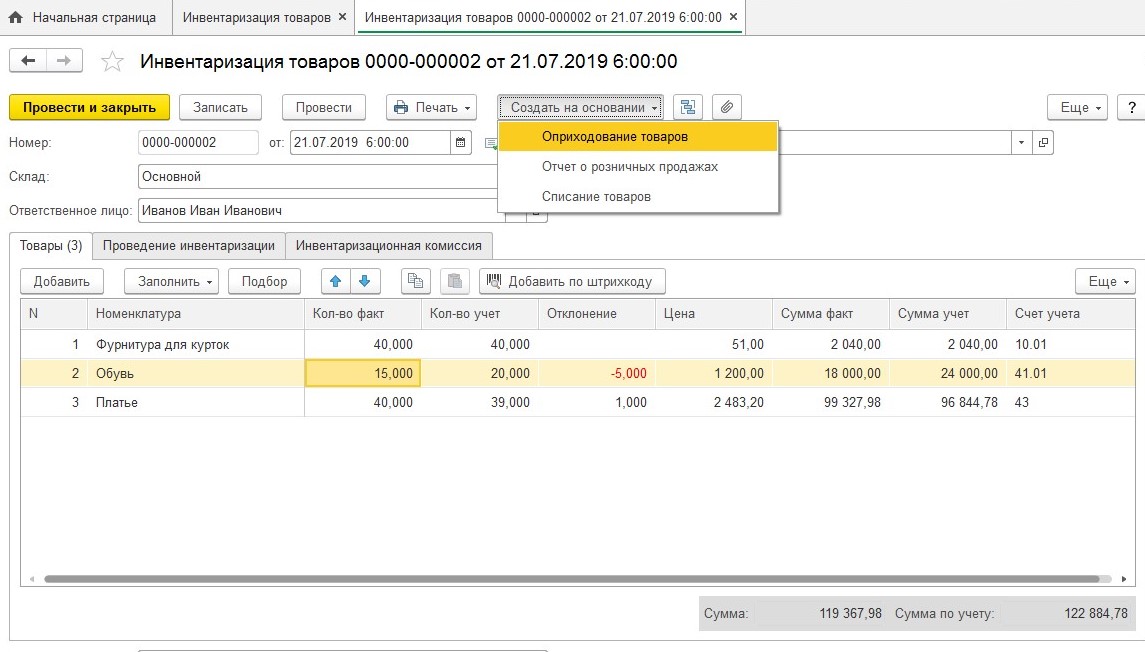The height and width of the screenshot is (652, 1145).
Task: Open the Заполнить dropdown menu
Action: [171, 281]
